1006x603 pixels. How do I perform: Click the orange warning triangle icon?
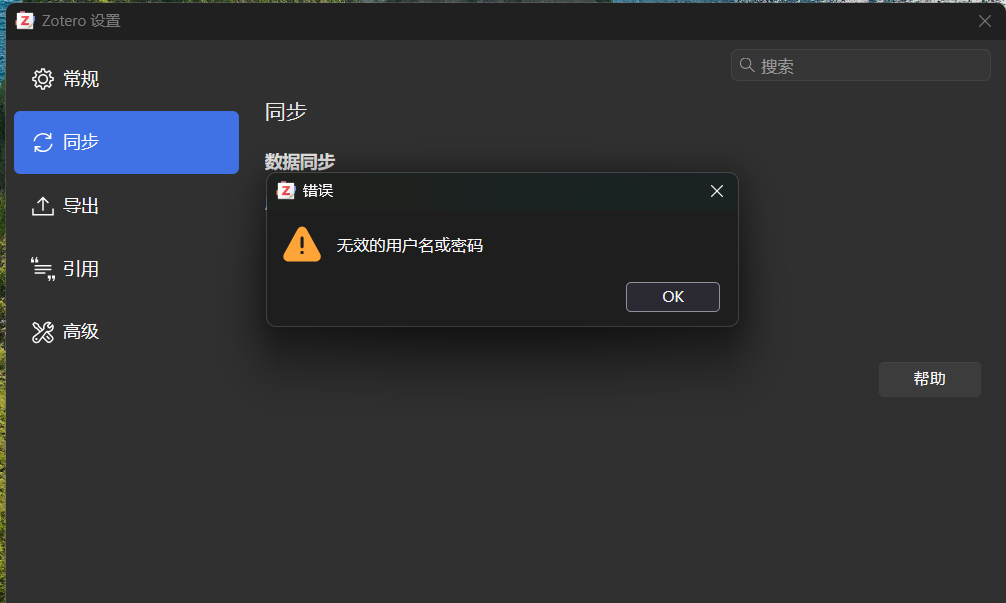pos(302,244)
